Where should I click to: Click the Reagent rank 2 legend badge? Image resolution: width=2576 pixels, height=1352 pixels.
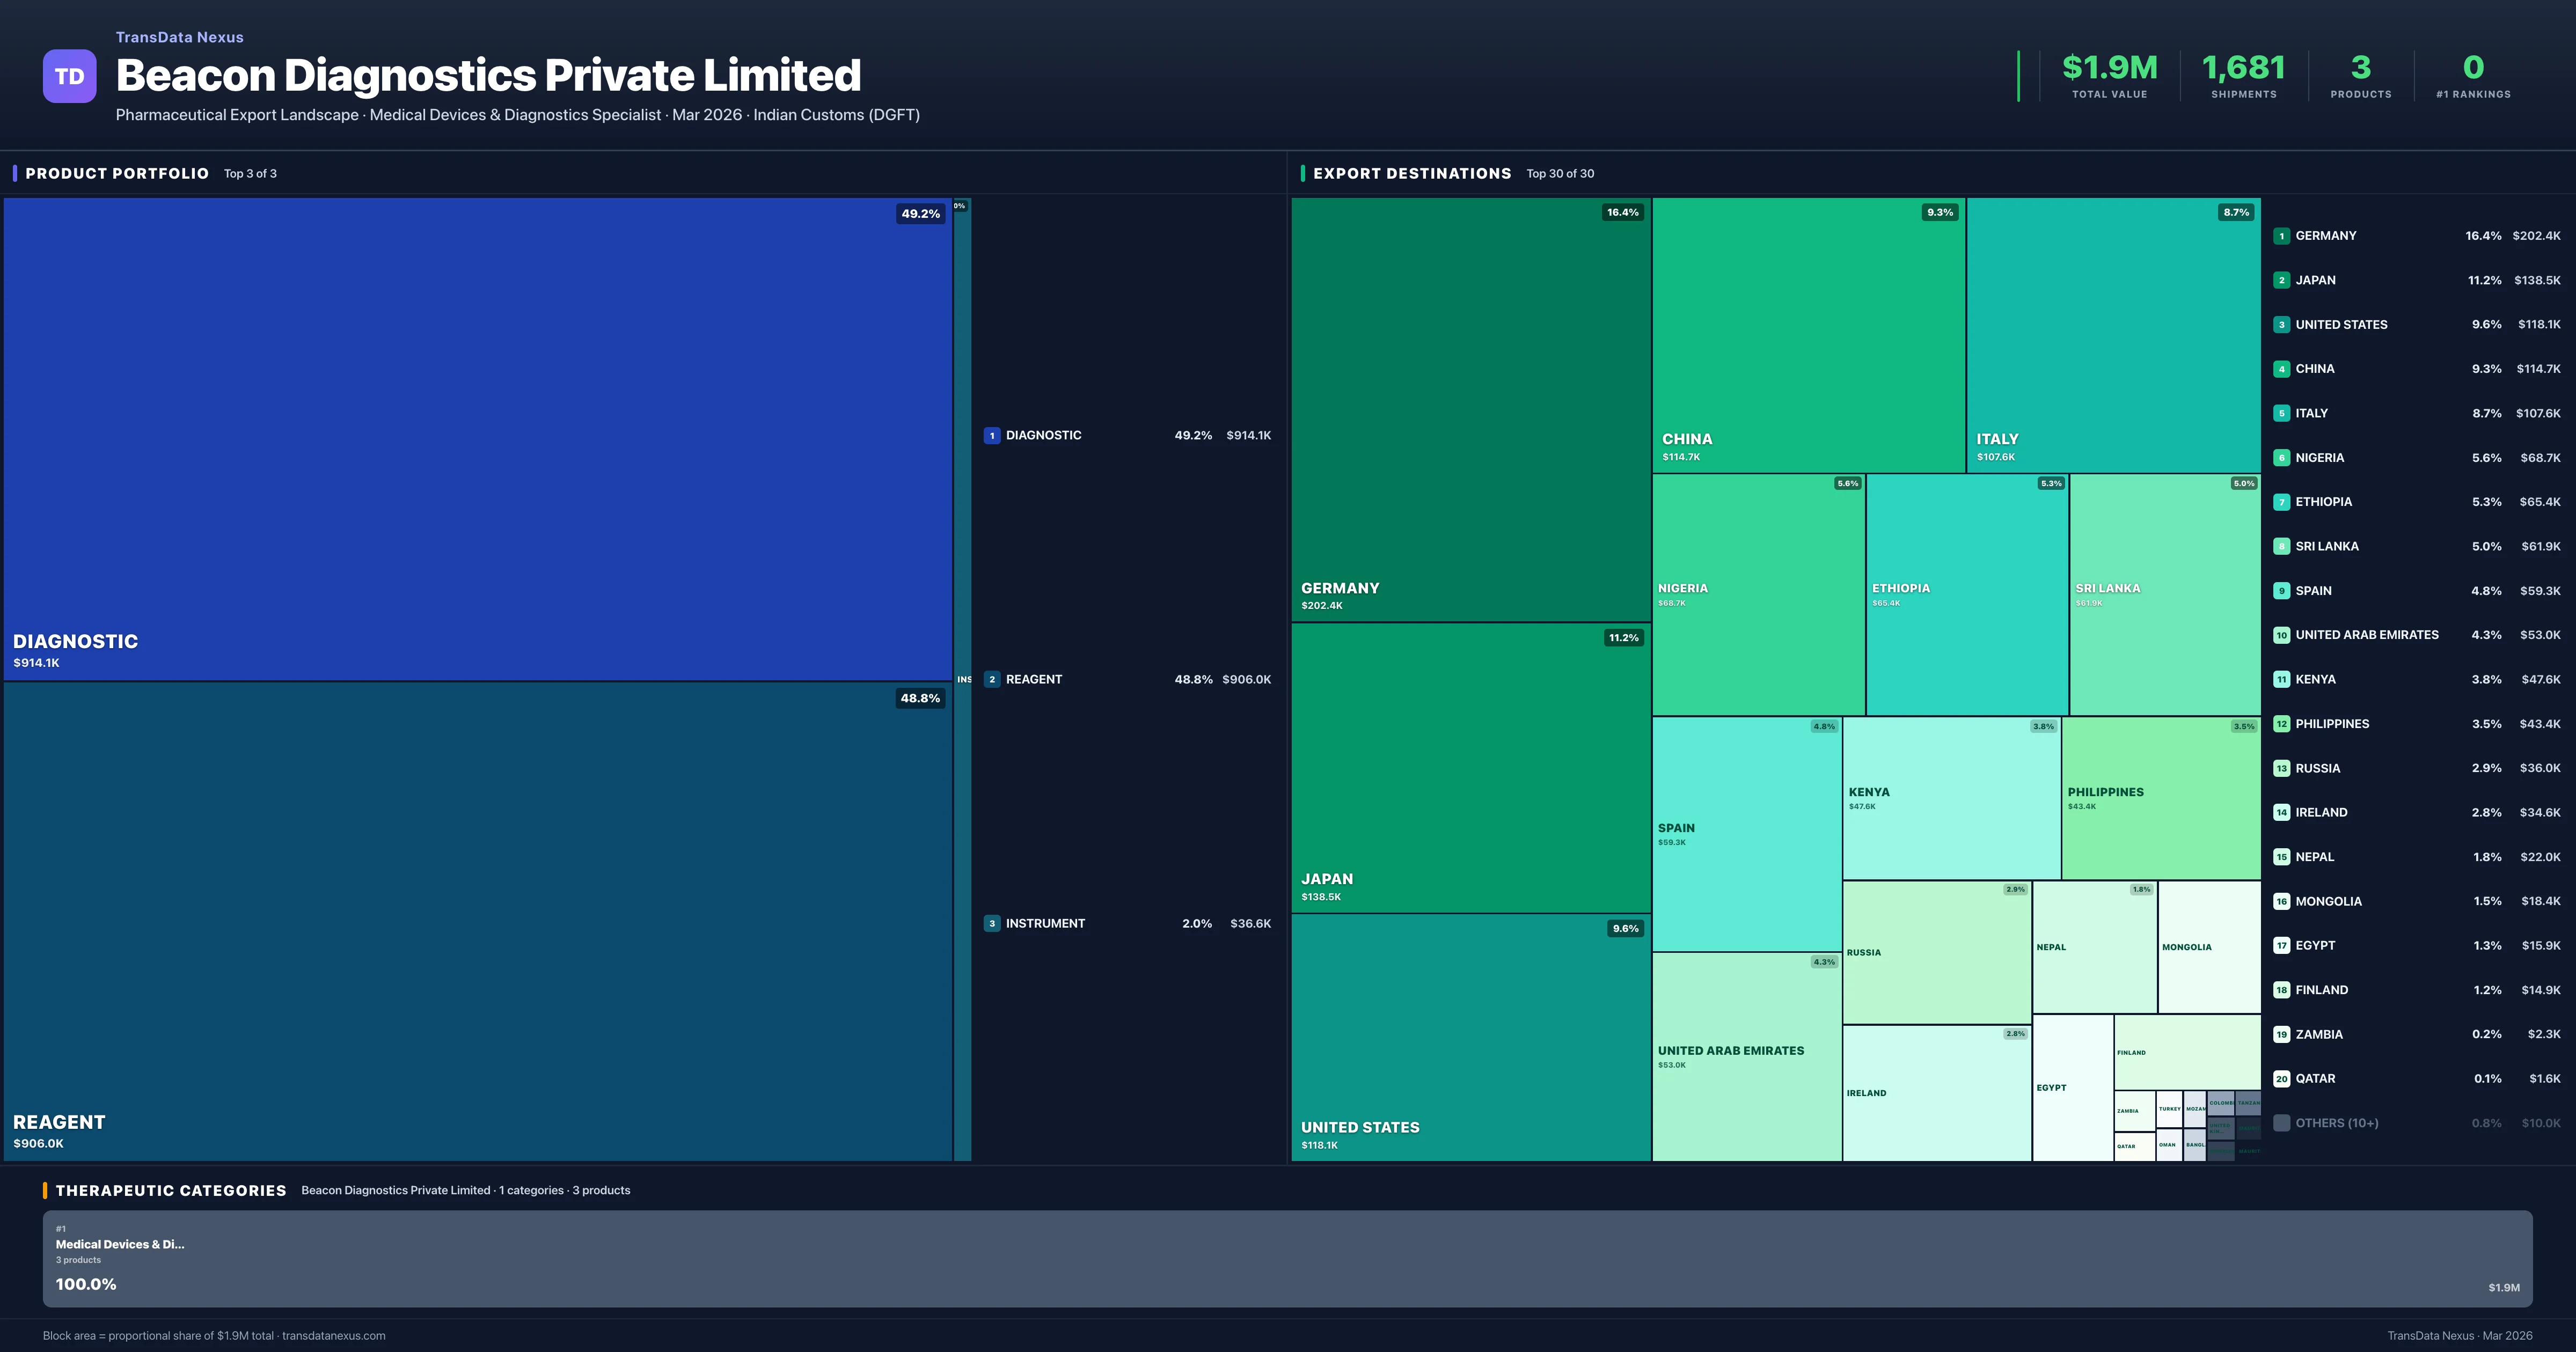(x=991, y=679)
